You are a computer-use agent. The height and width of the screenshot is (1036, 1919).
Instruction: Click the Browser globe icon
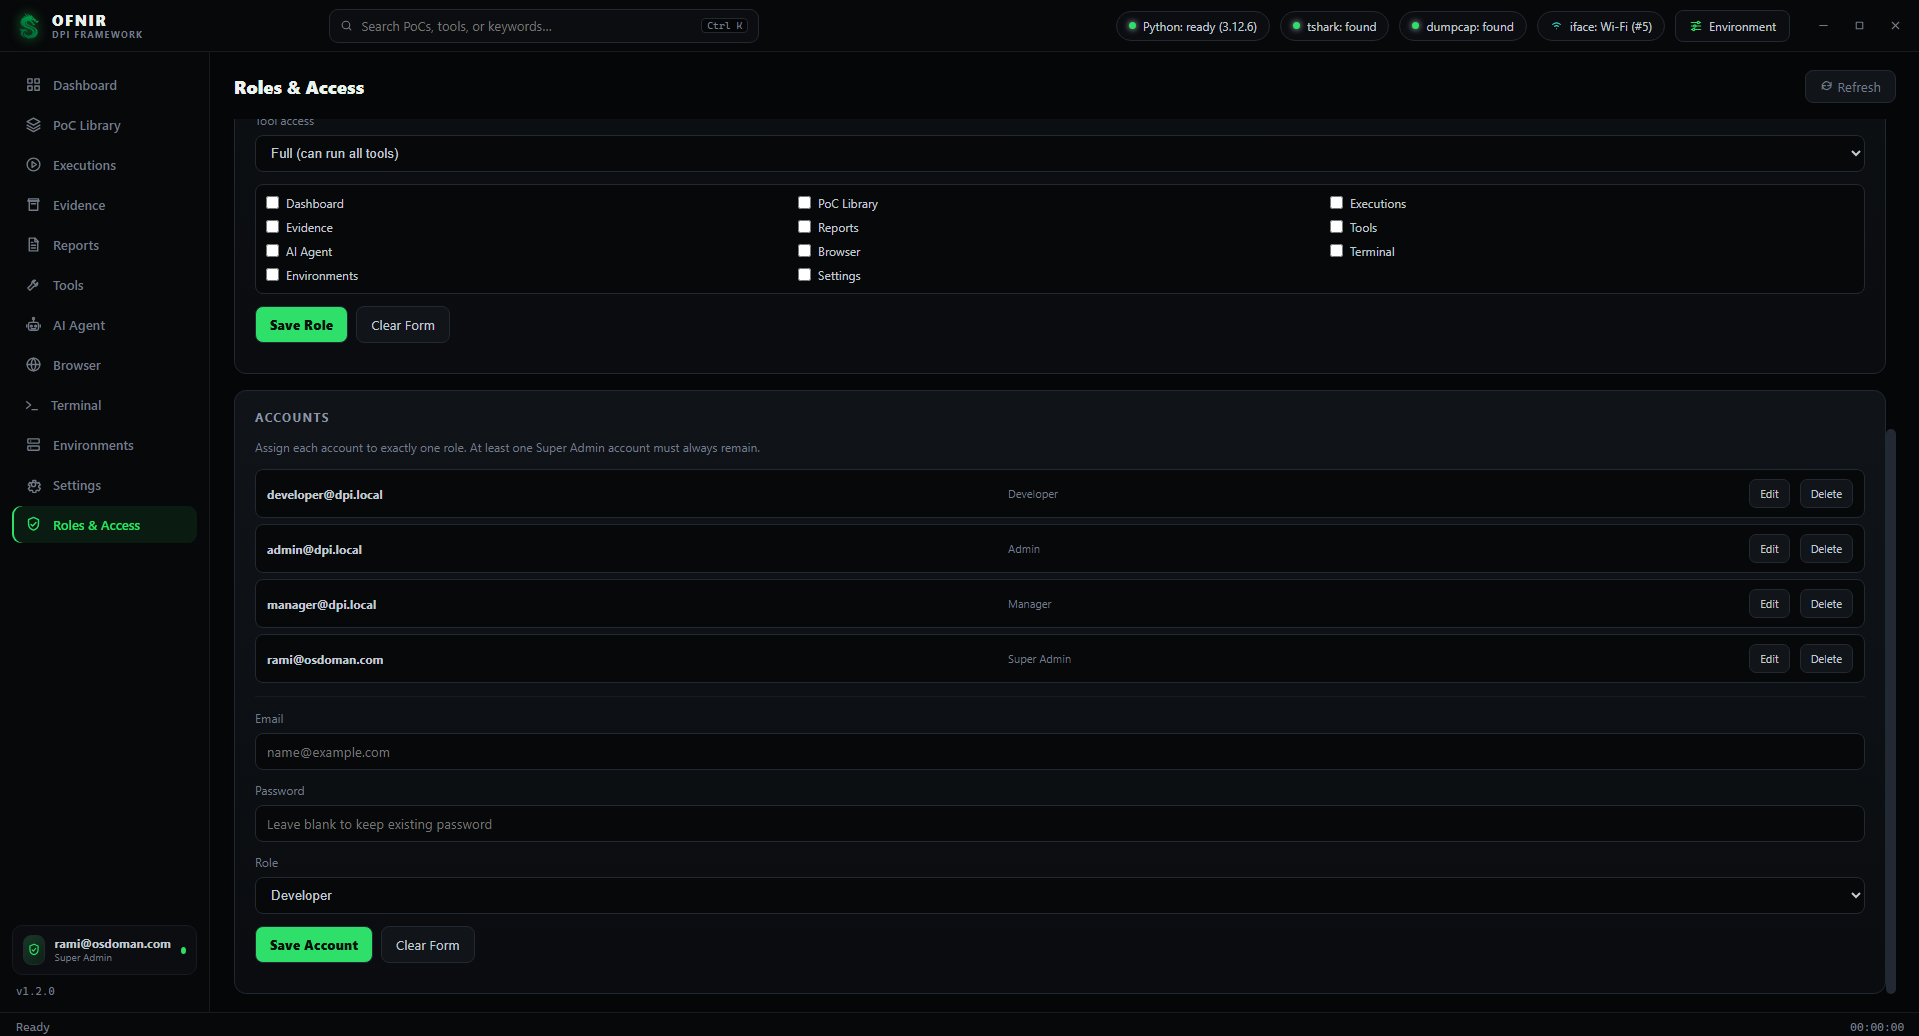pyautogui.click(x=33, y=365)
